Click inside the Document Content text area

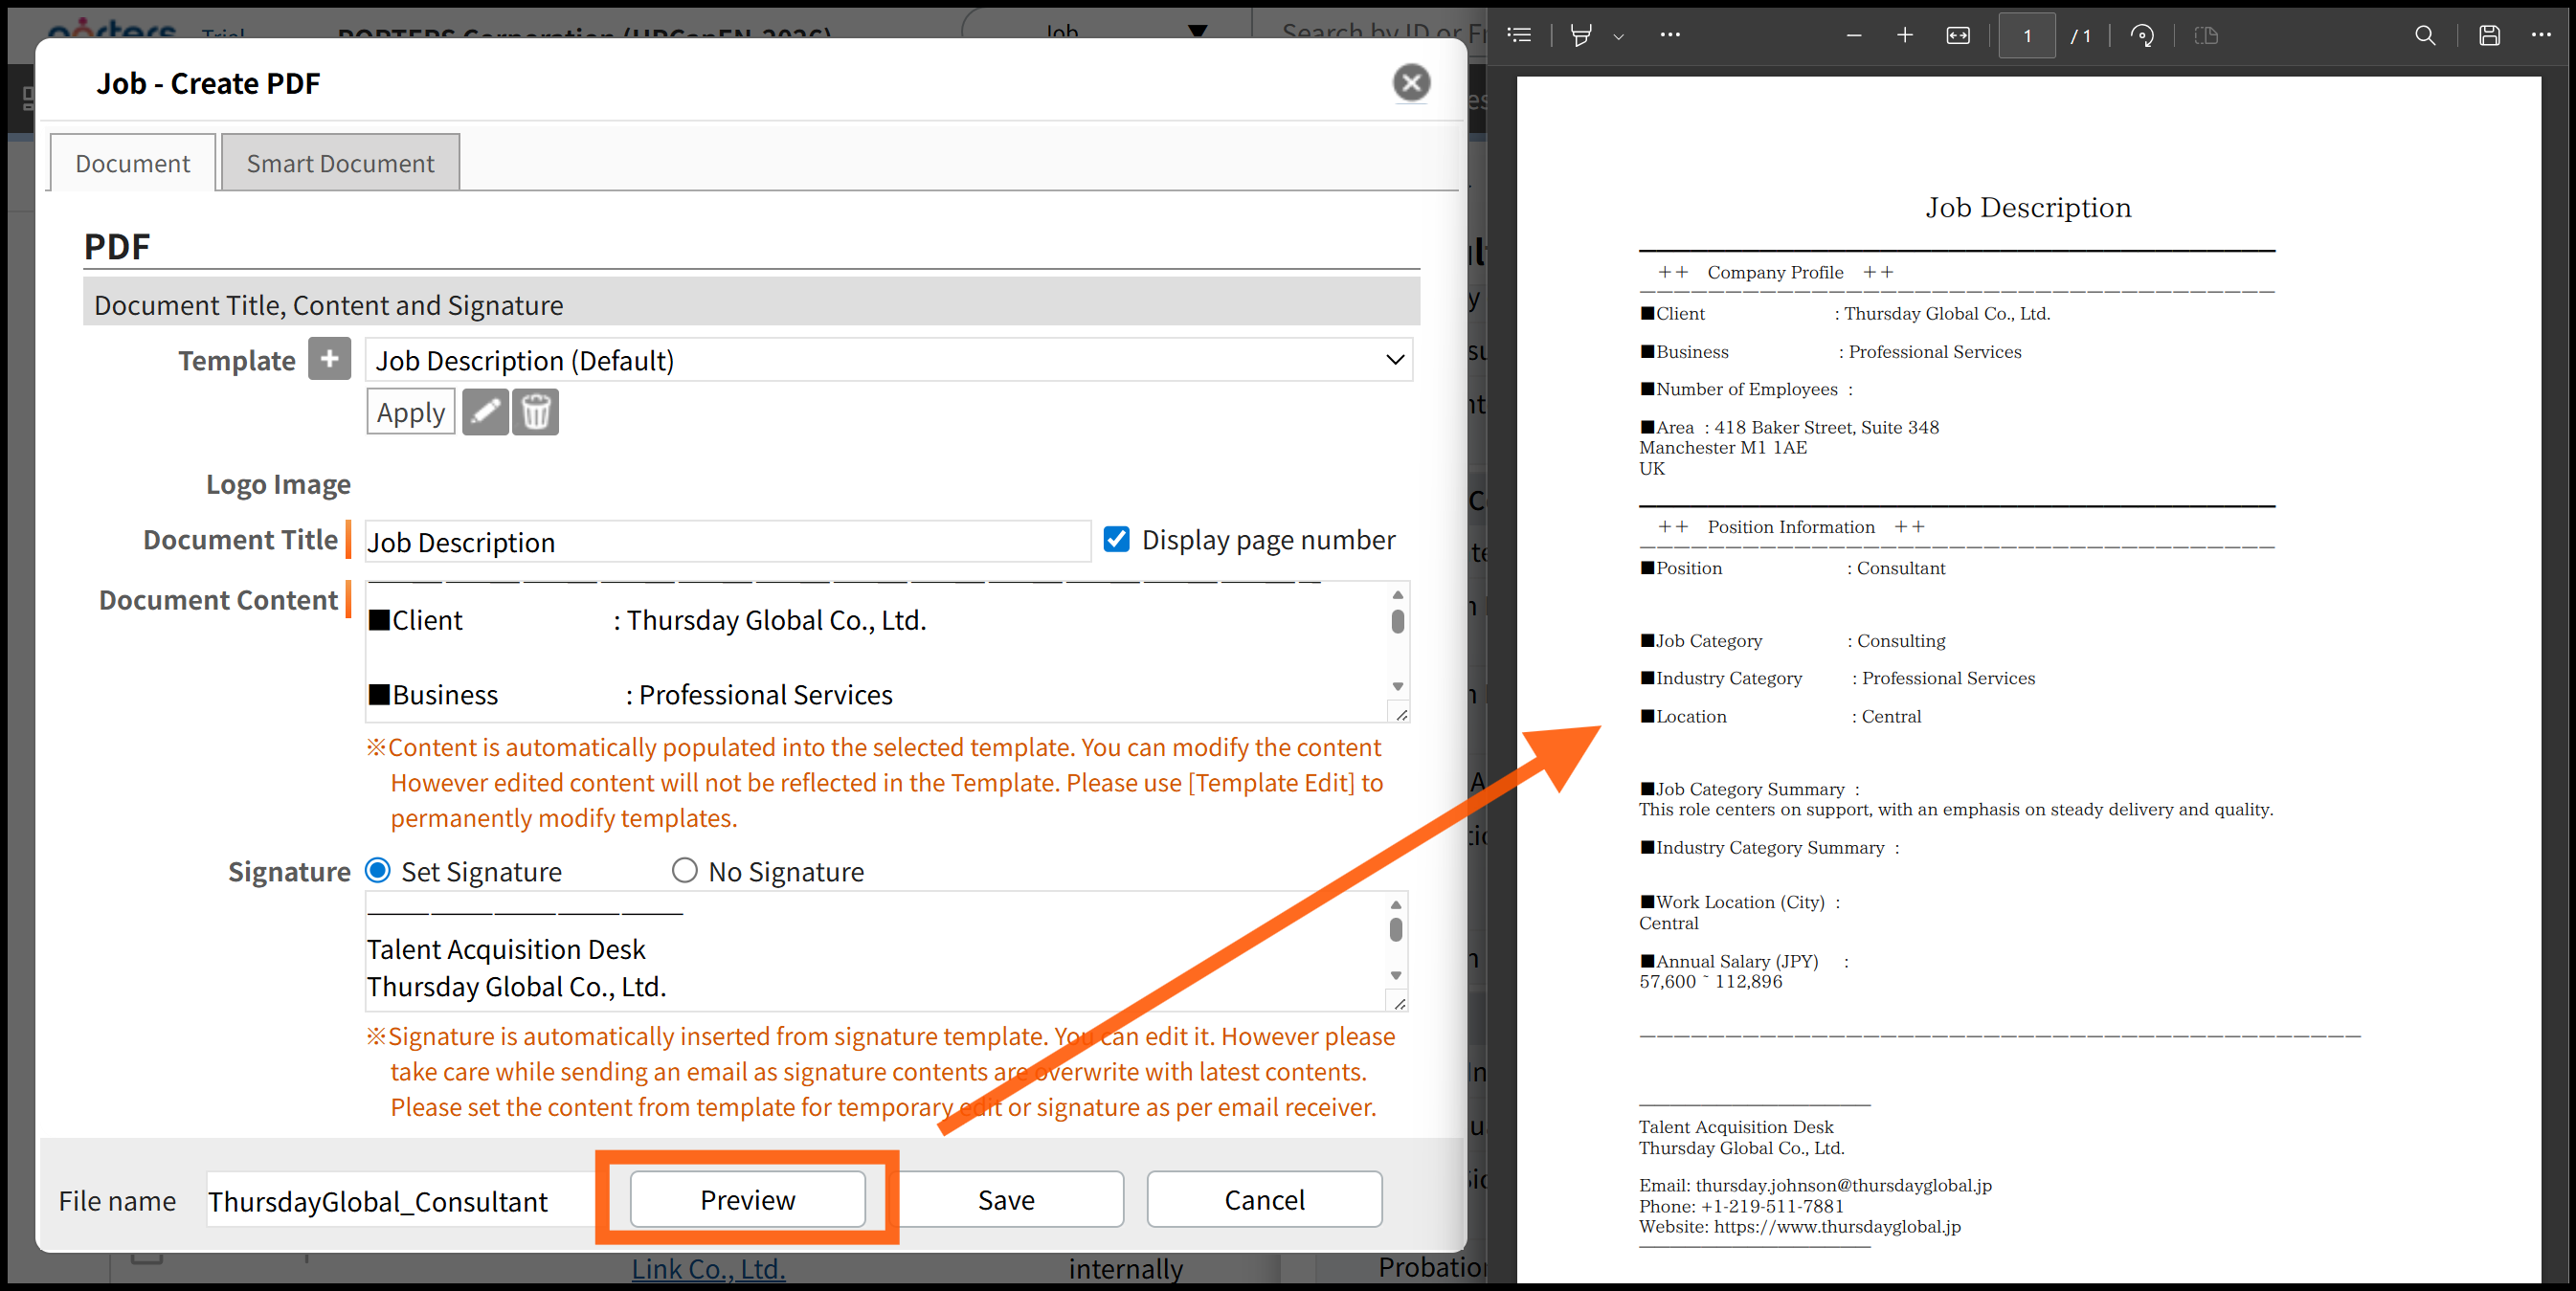[x=876, y=651]
